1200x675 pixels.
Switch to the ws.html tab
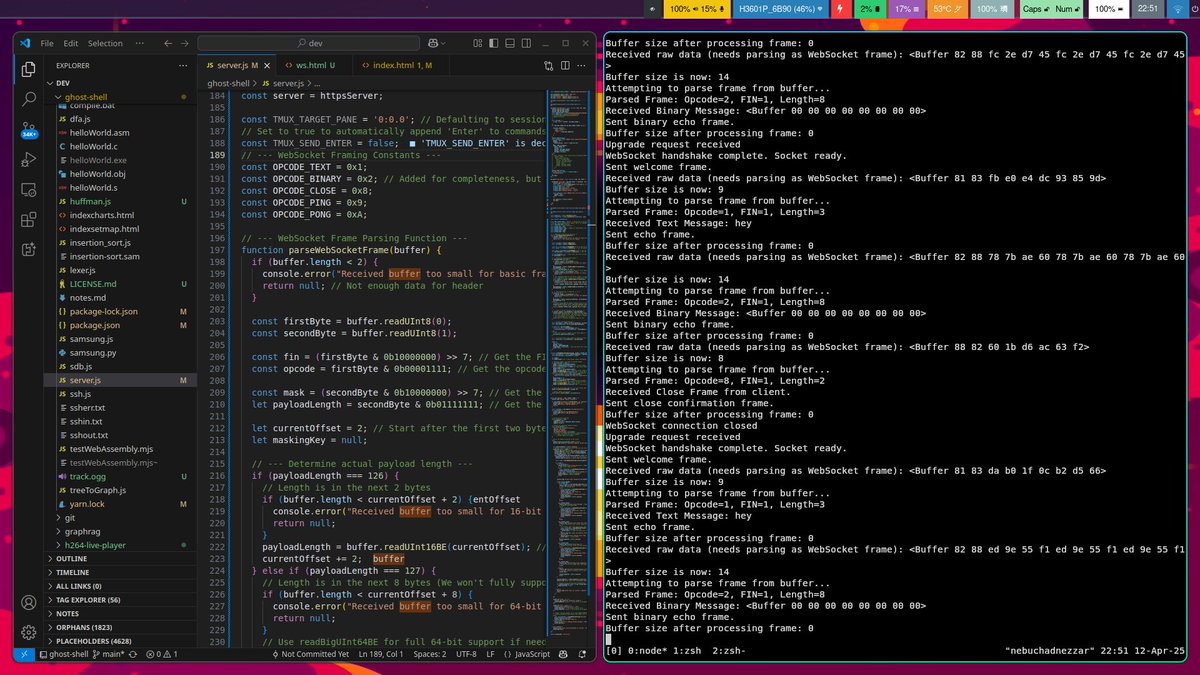[315, 65]
